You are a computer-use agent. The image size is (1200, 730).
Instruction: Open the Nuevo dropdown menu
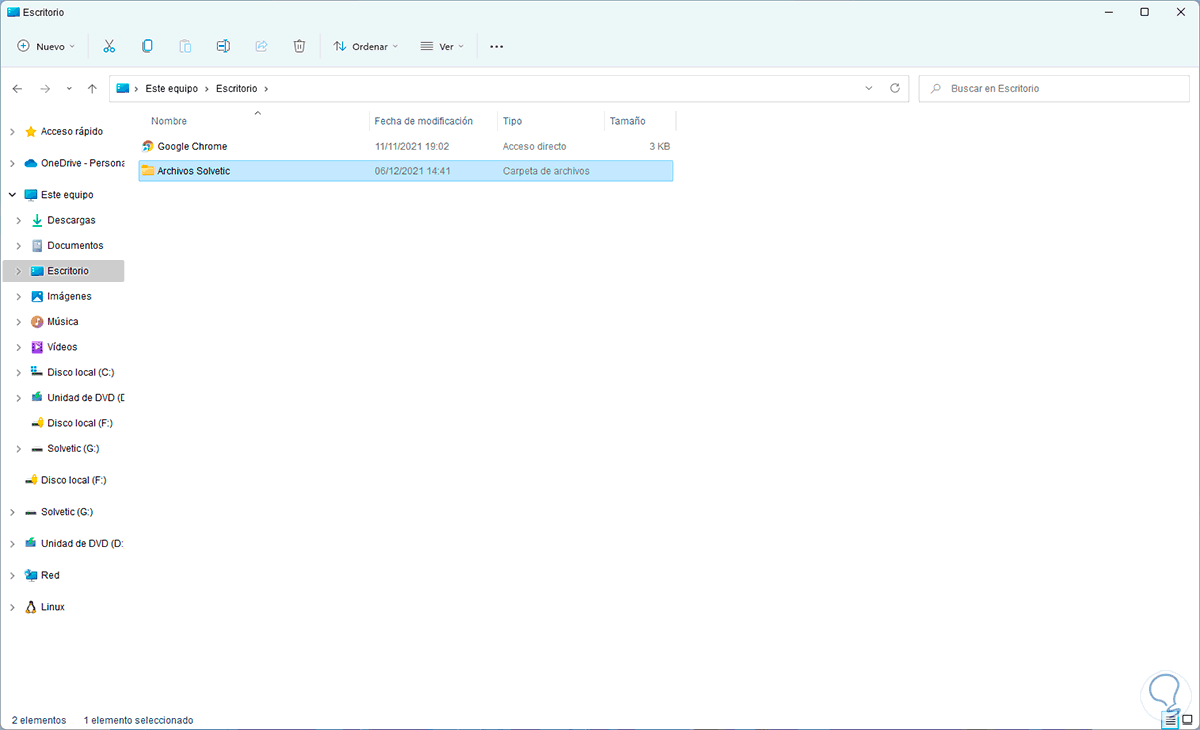[x=45, y=46]
